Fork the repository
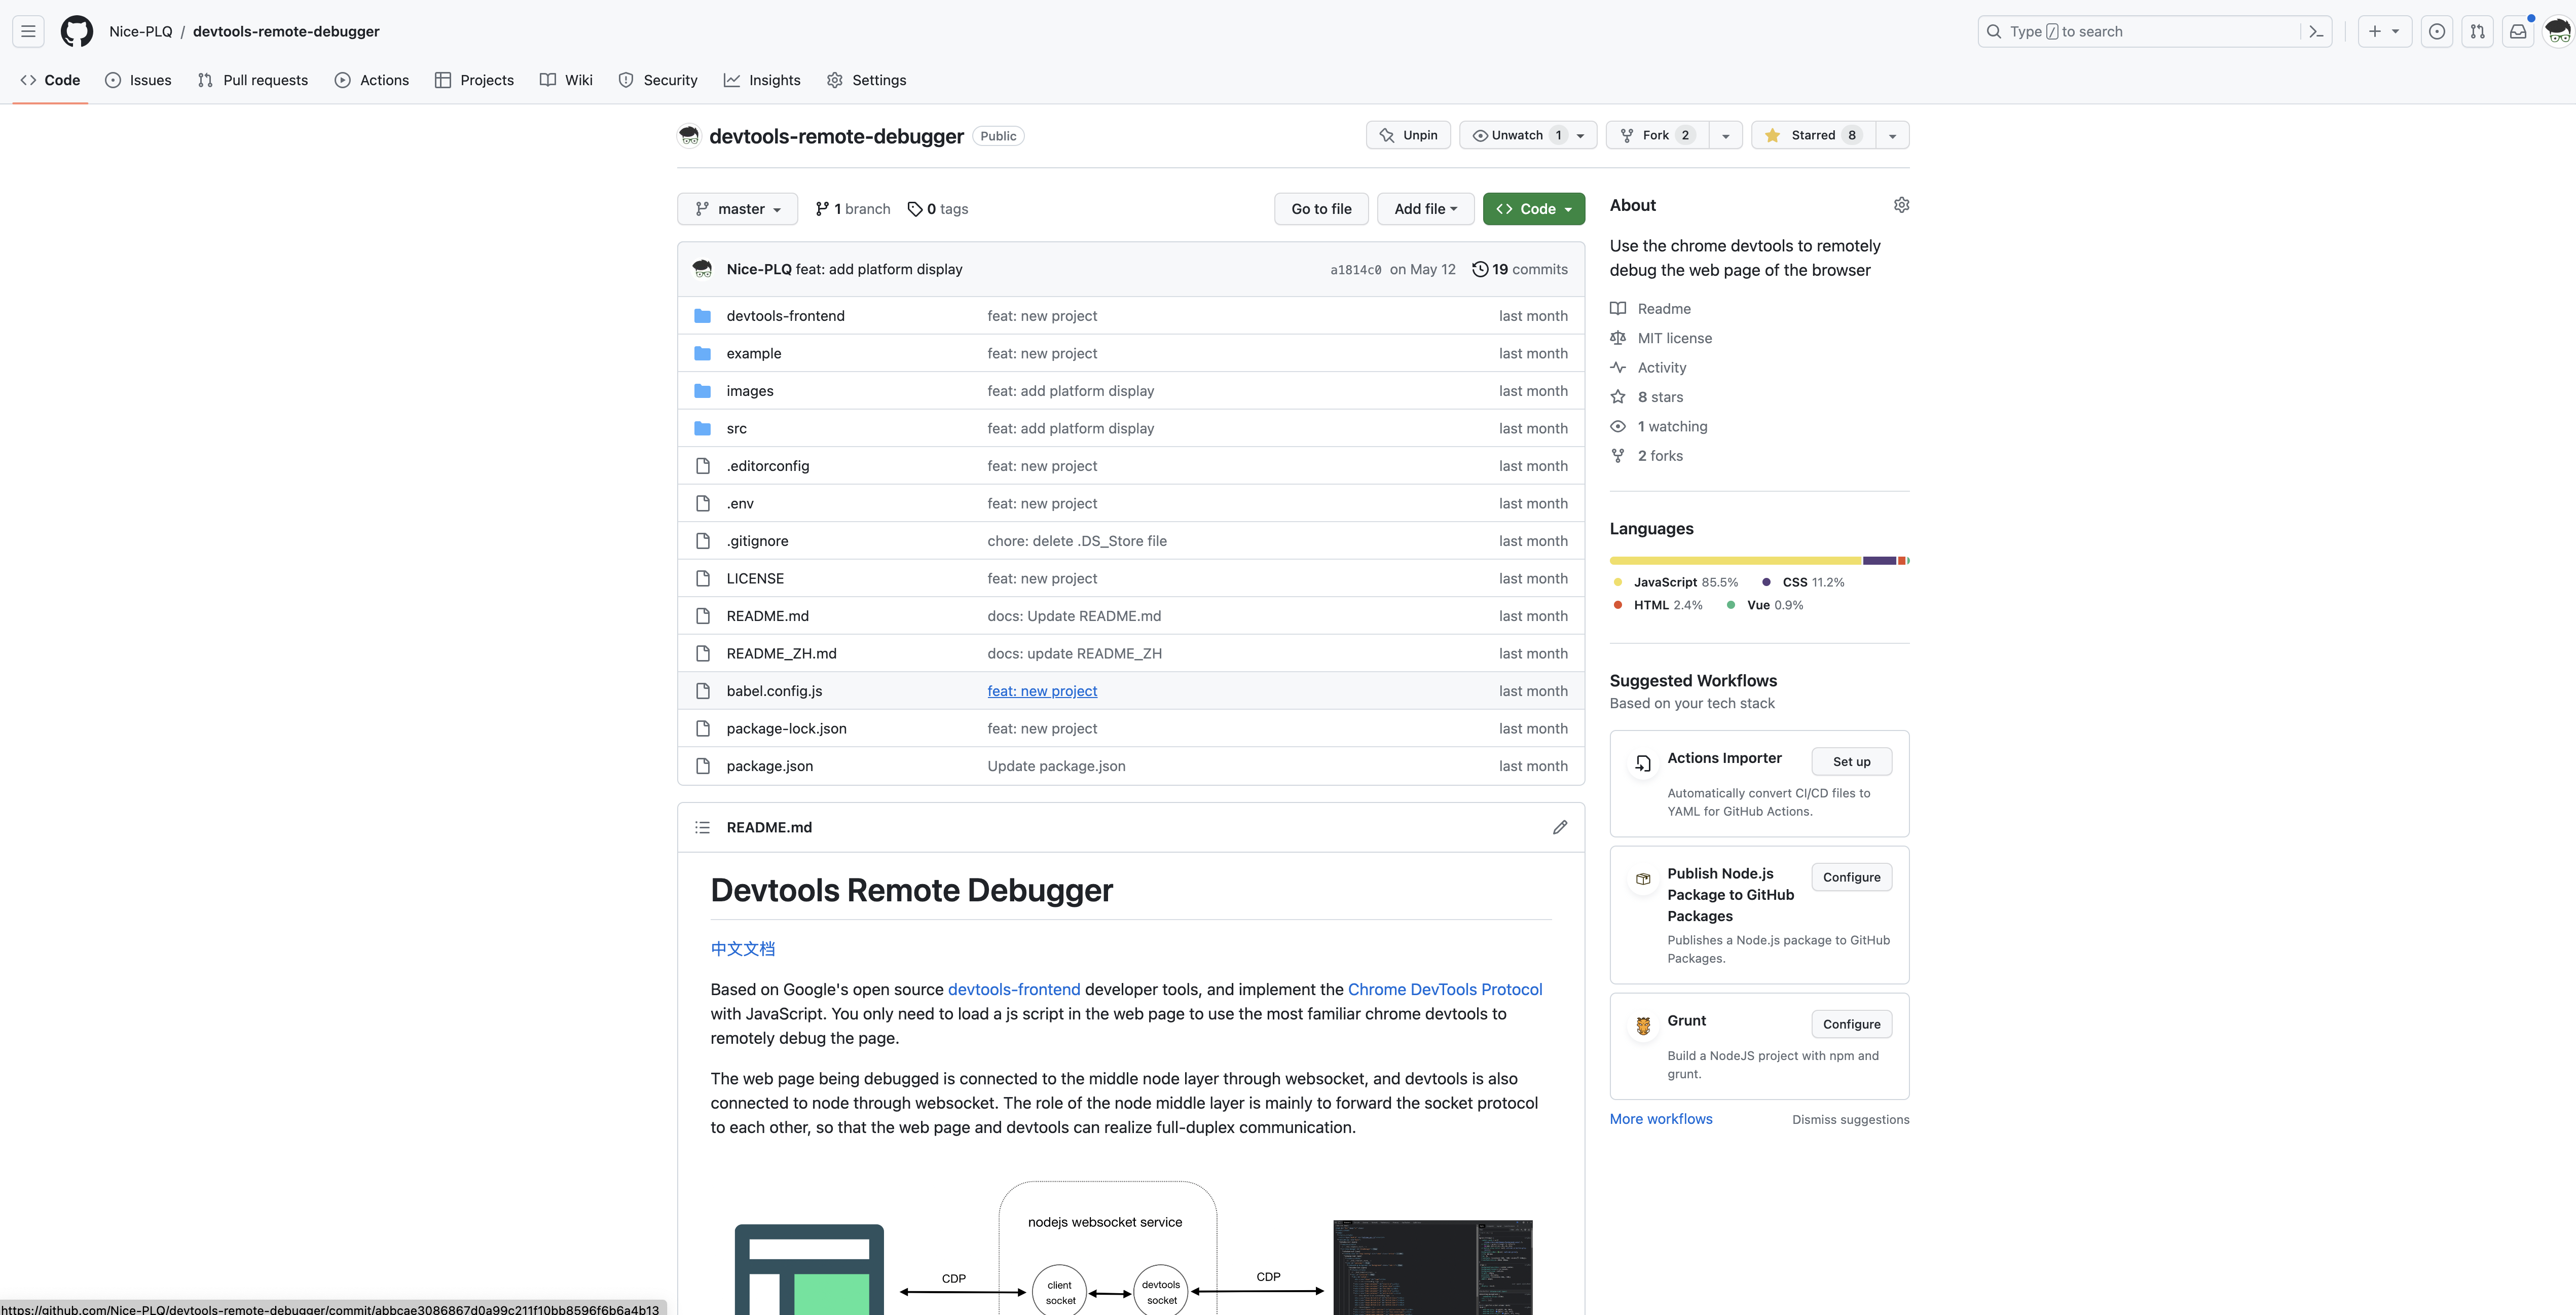Screen dimensions: 2576x1315 (1657, 135)
